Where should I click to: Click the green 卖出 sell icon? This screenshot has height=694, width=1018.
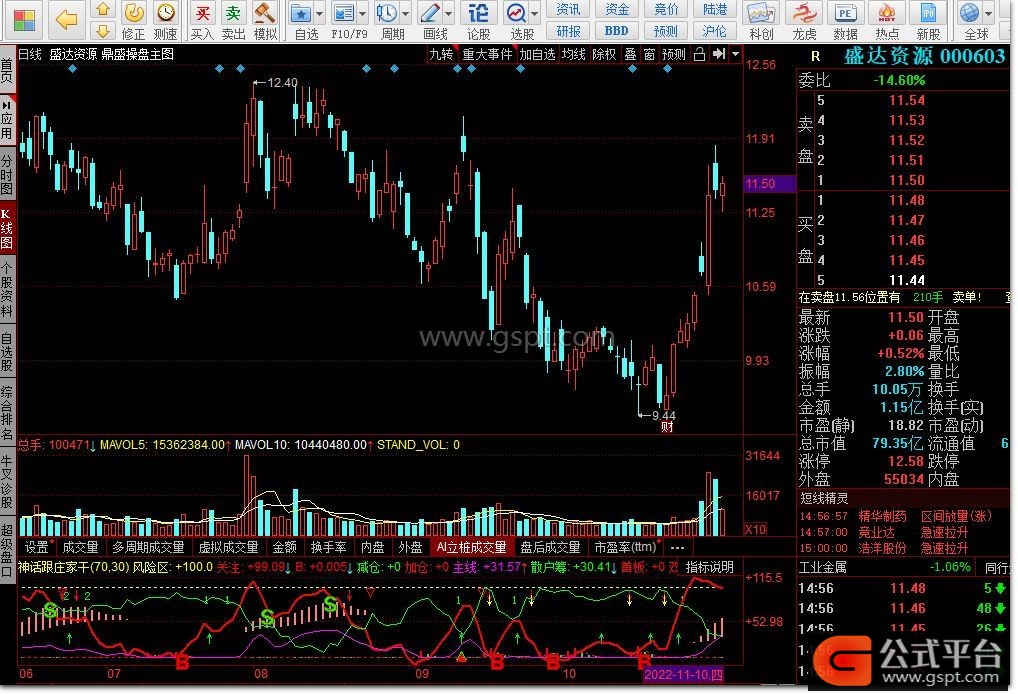233,12
